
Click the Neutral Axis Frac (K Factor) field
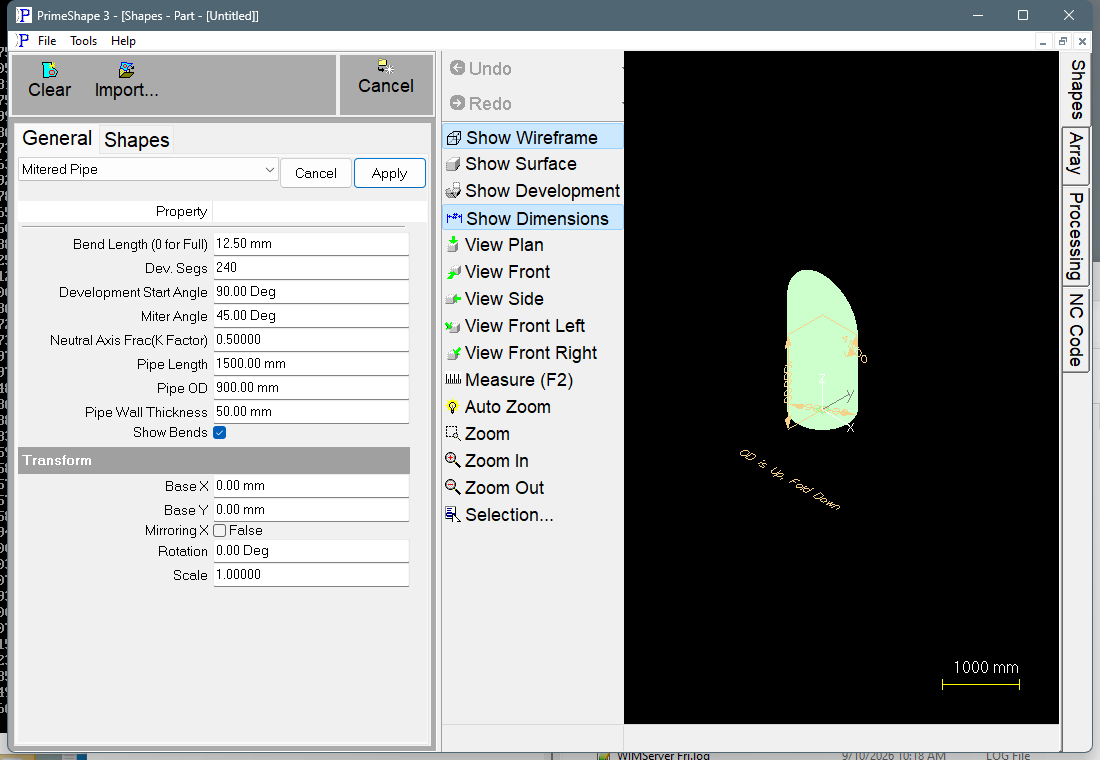311,340
